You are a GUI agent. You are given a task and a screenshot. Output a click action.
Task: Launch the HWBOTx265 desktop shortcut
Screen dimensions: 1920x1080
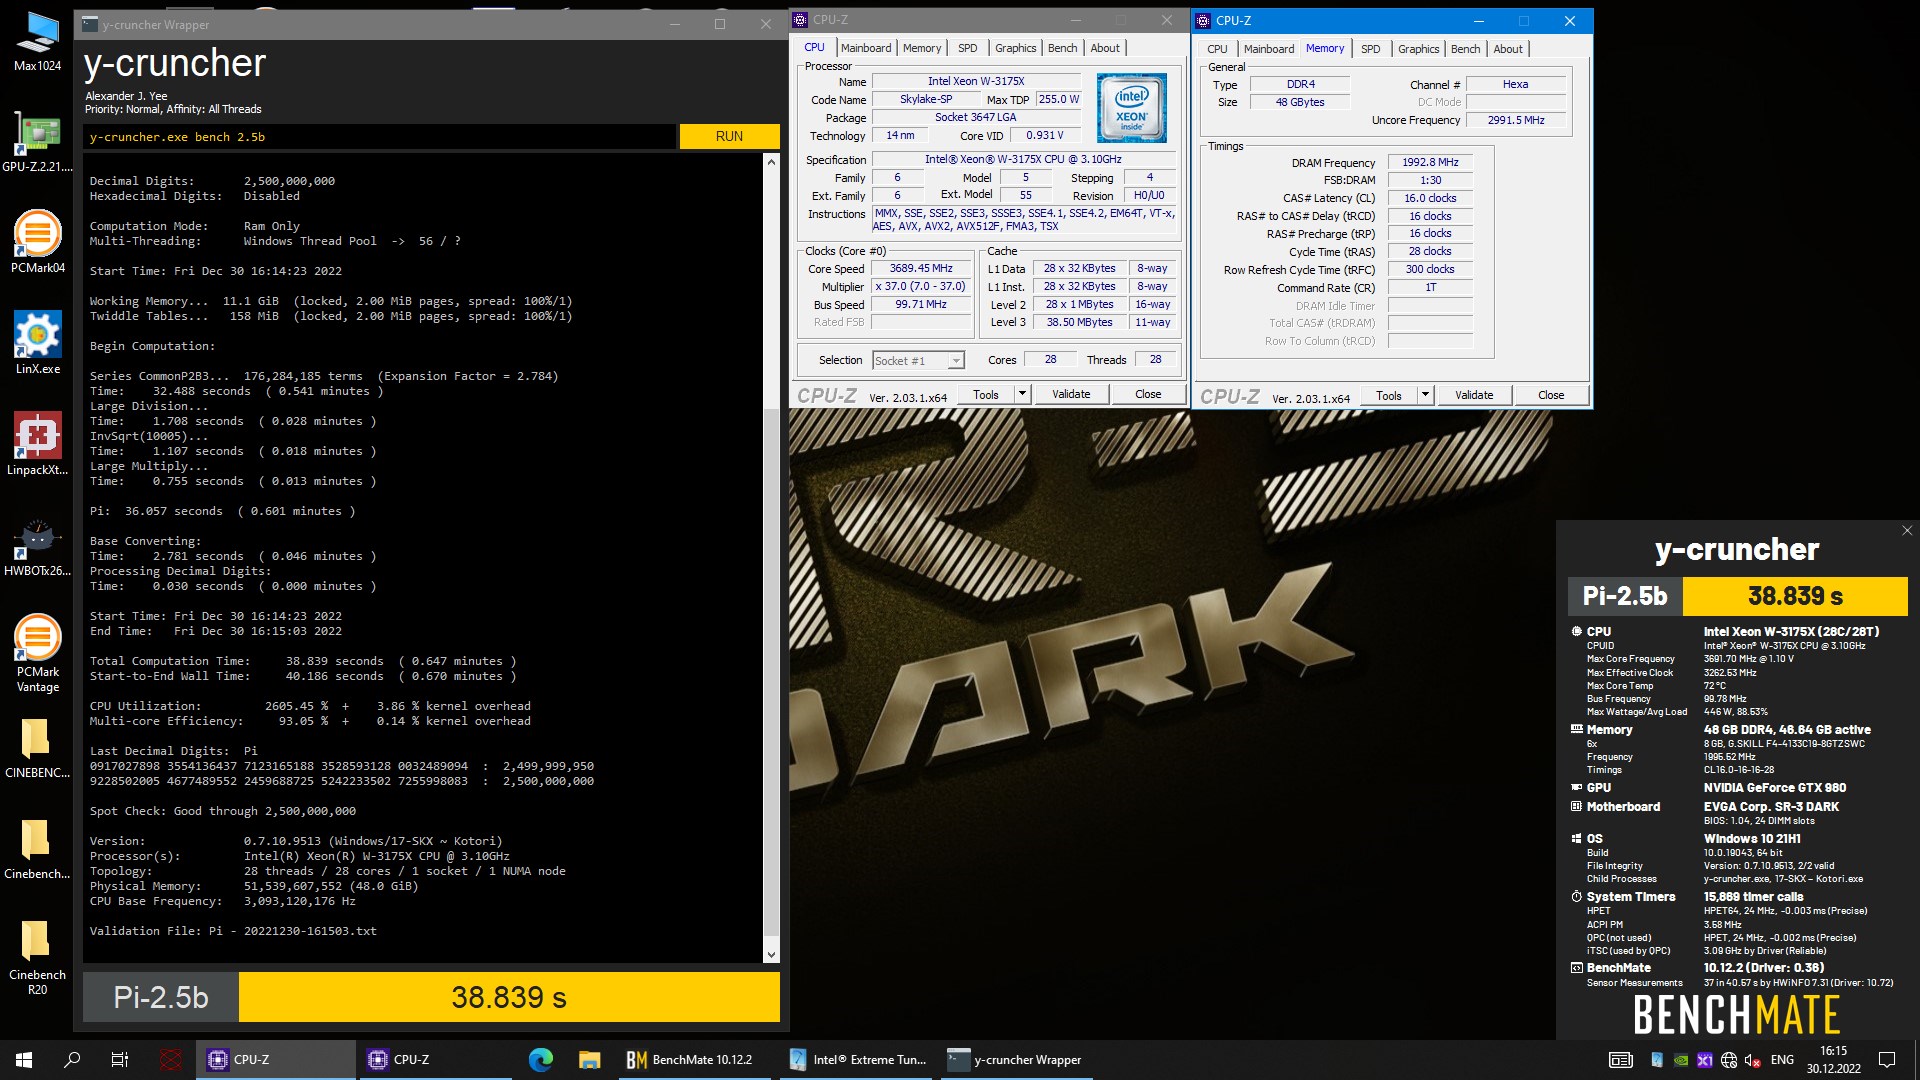click(x=37, y=546)
